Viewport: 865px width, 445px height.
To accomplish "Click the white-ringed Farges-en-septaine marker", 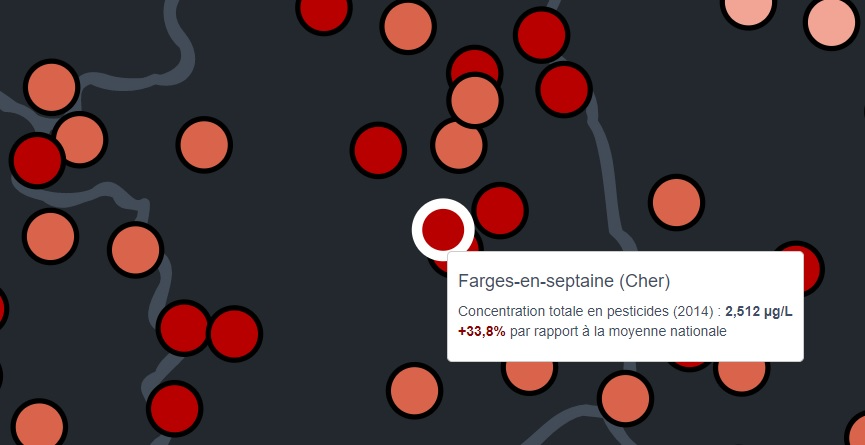I will click(443, 229).
